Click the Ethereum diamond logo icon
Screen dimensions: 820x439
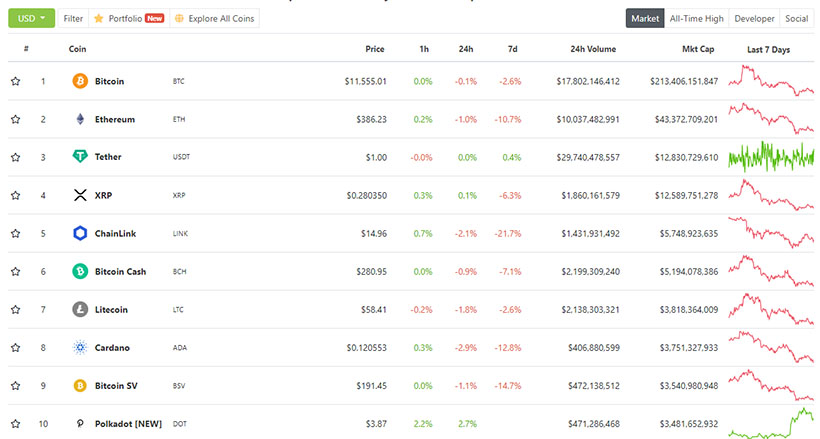tap(80, 119)
